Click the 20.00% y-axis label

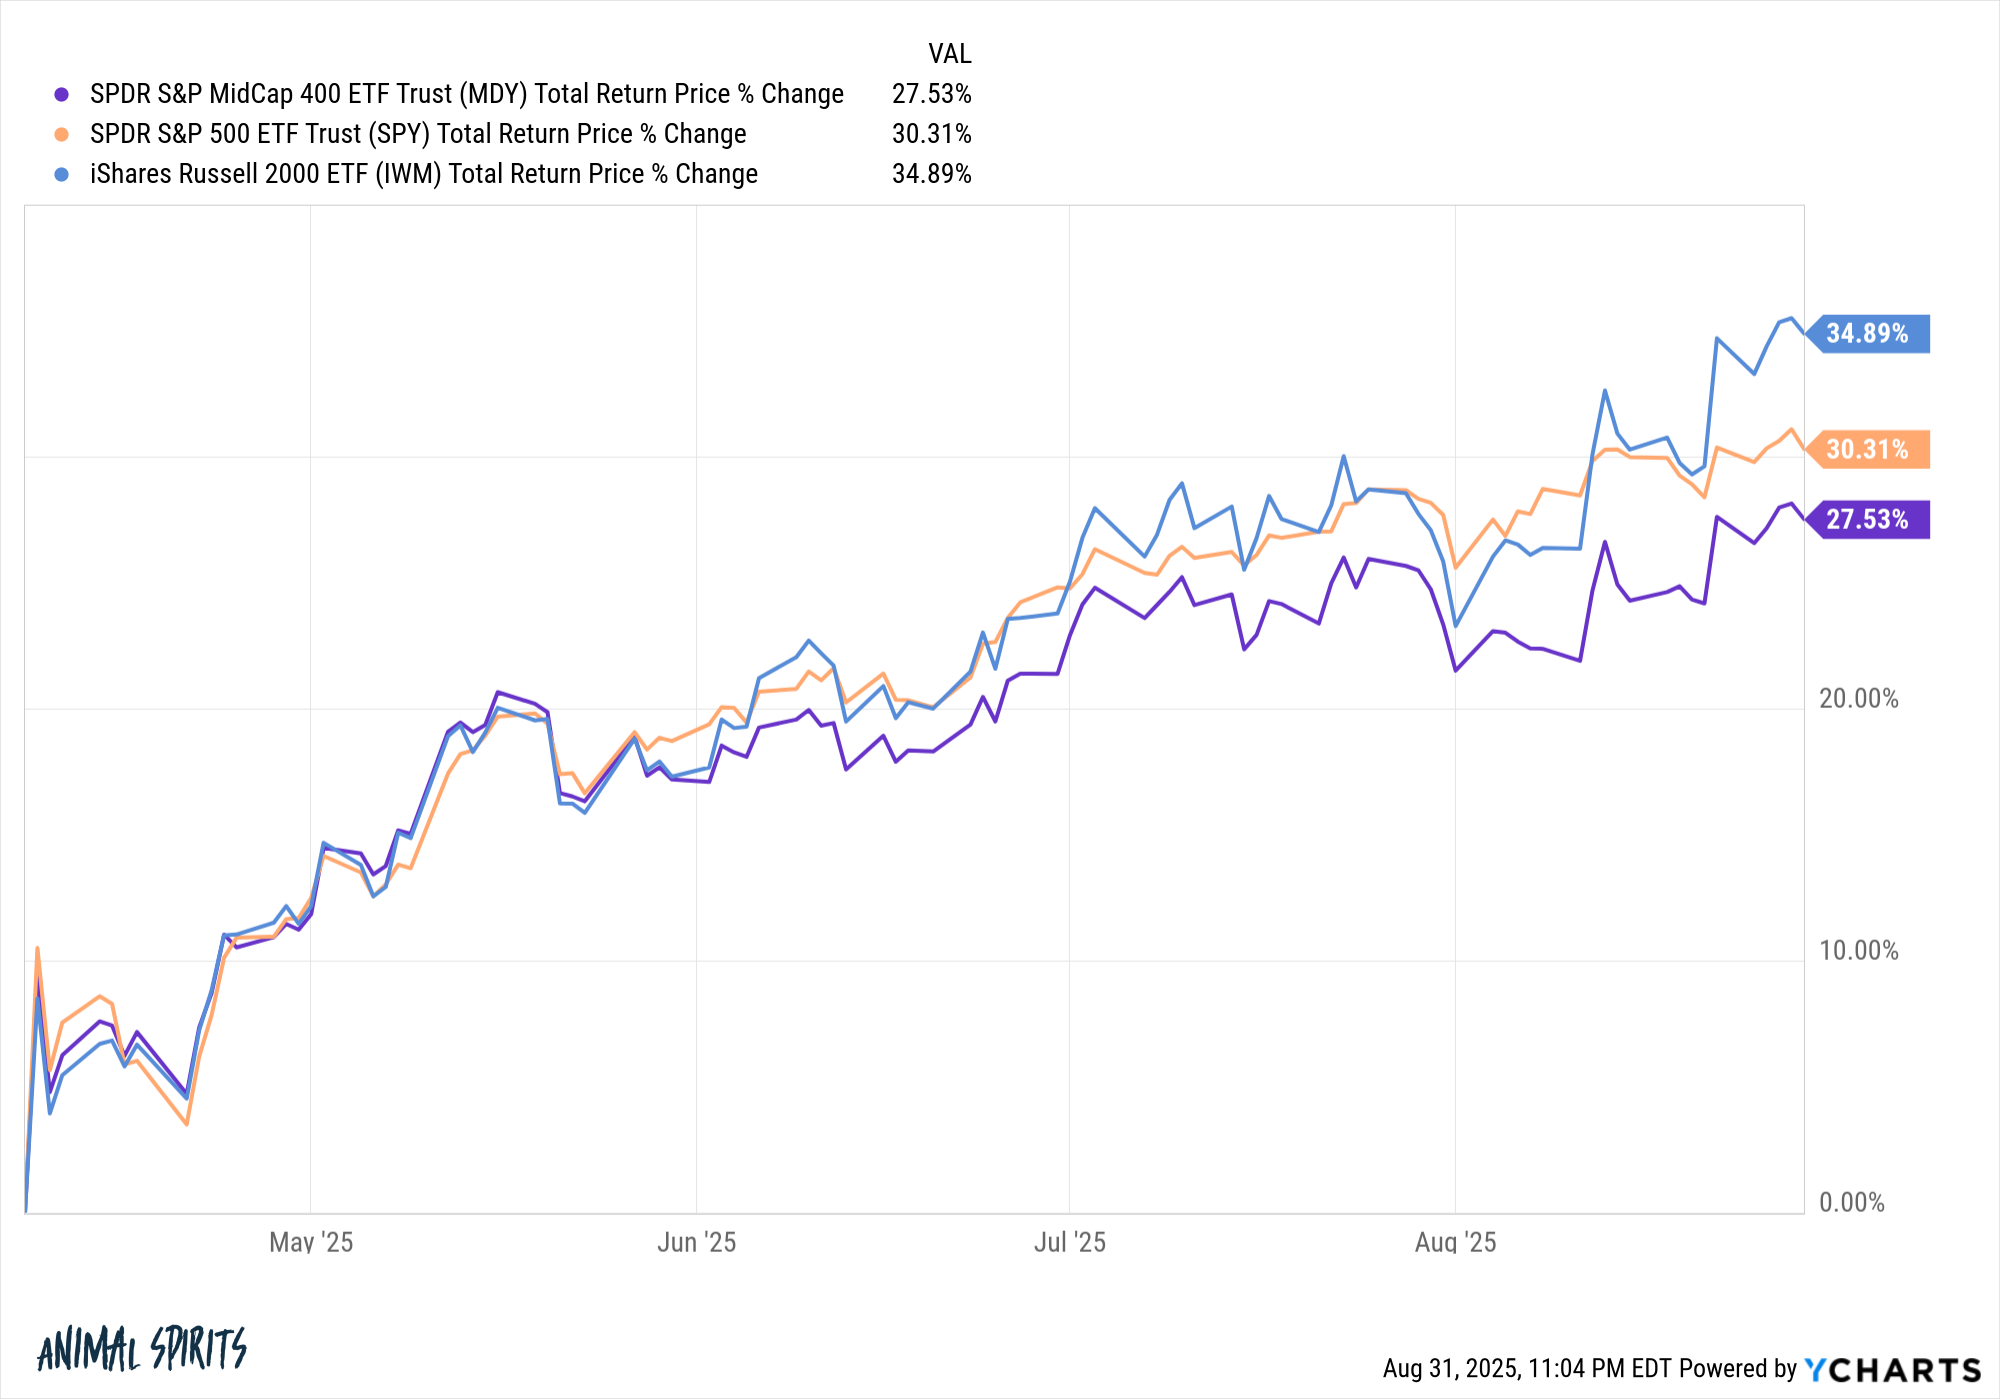1858,699
